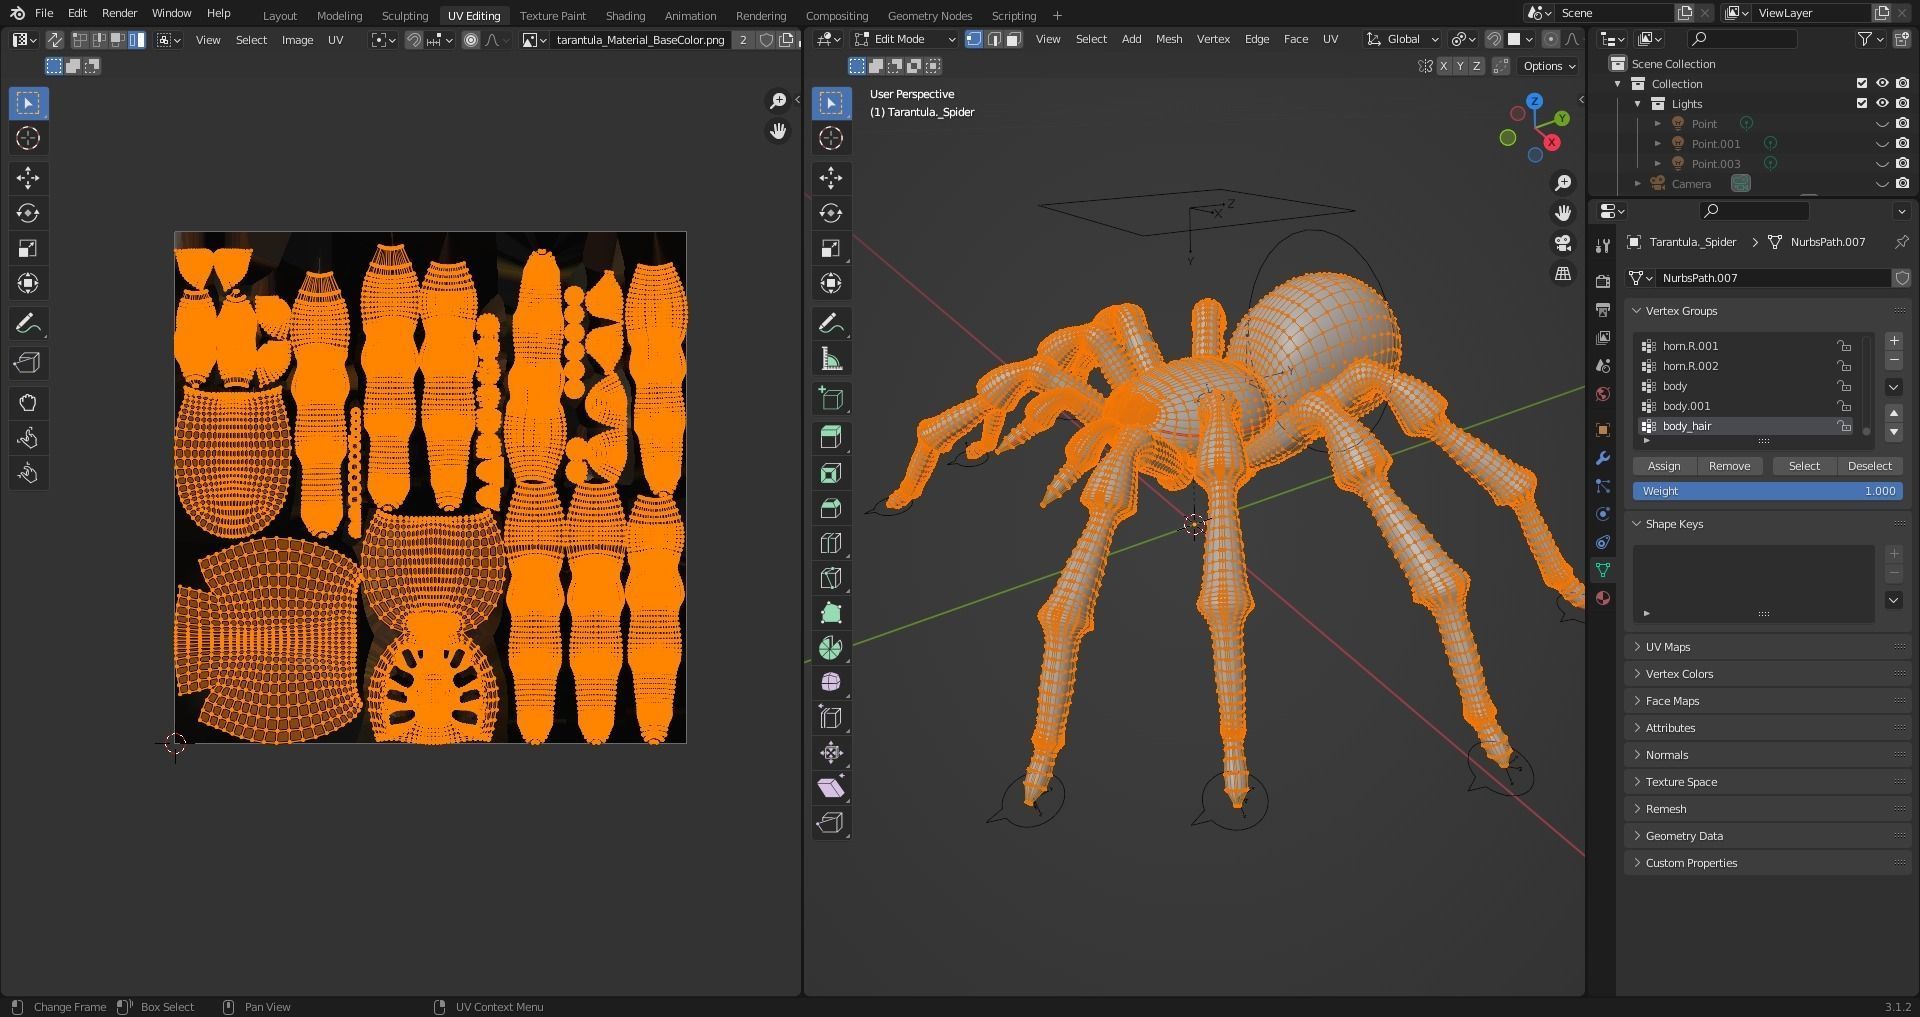Viewport: 1920px width, 1017px height.
Task: Hide the Lights collection in viewport
Action: 1882,104
